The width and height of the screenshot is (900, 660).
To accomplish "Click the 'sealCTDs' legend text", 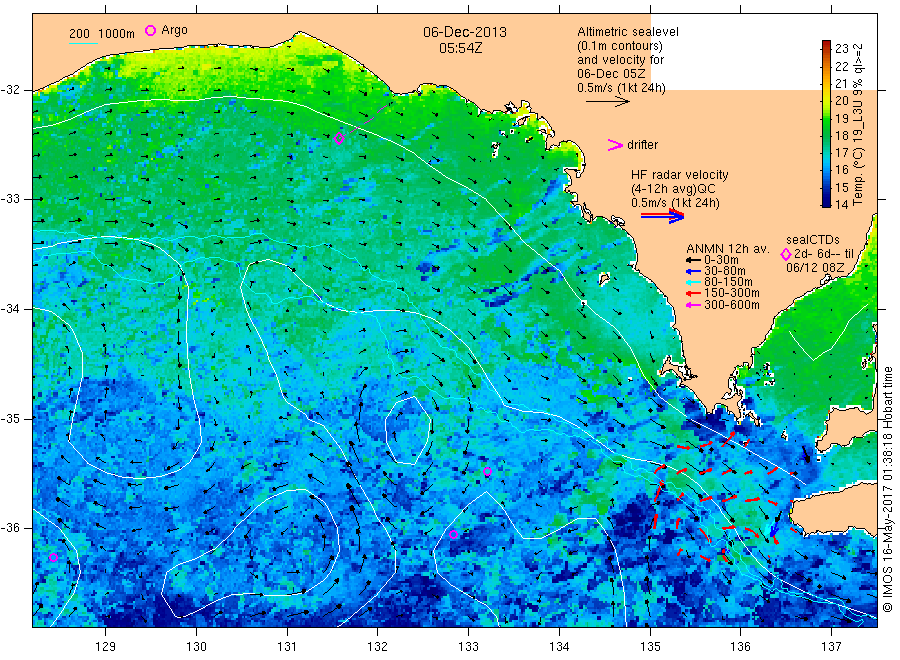I will (813, 240).
